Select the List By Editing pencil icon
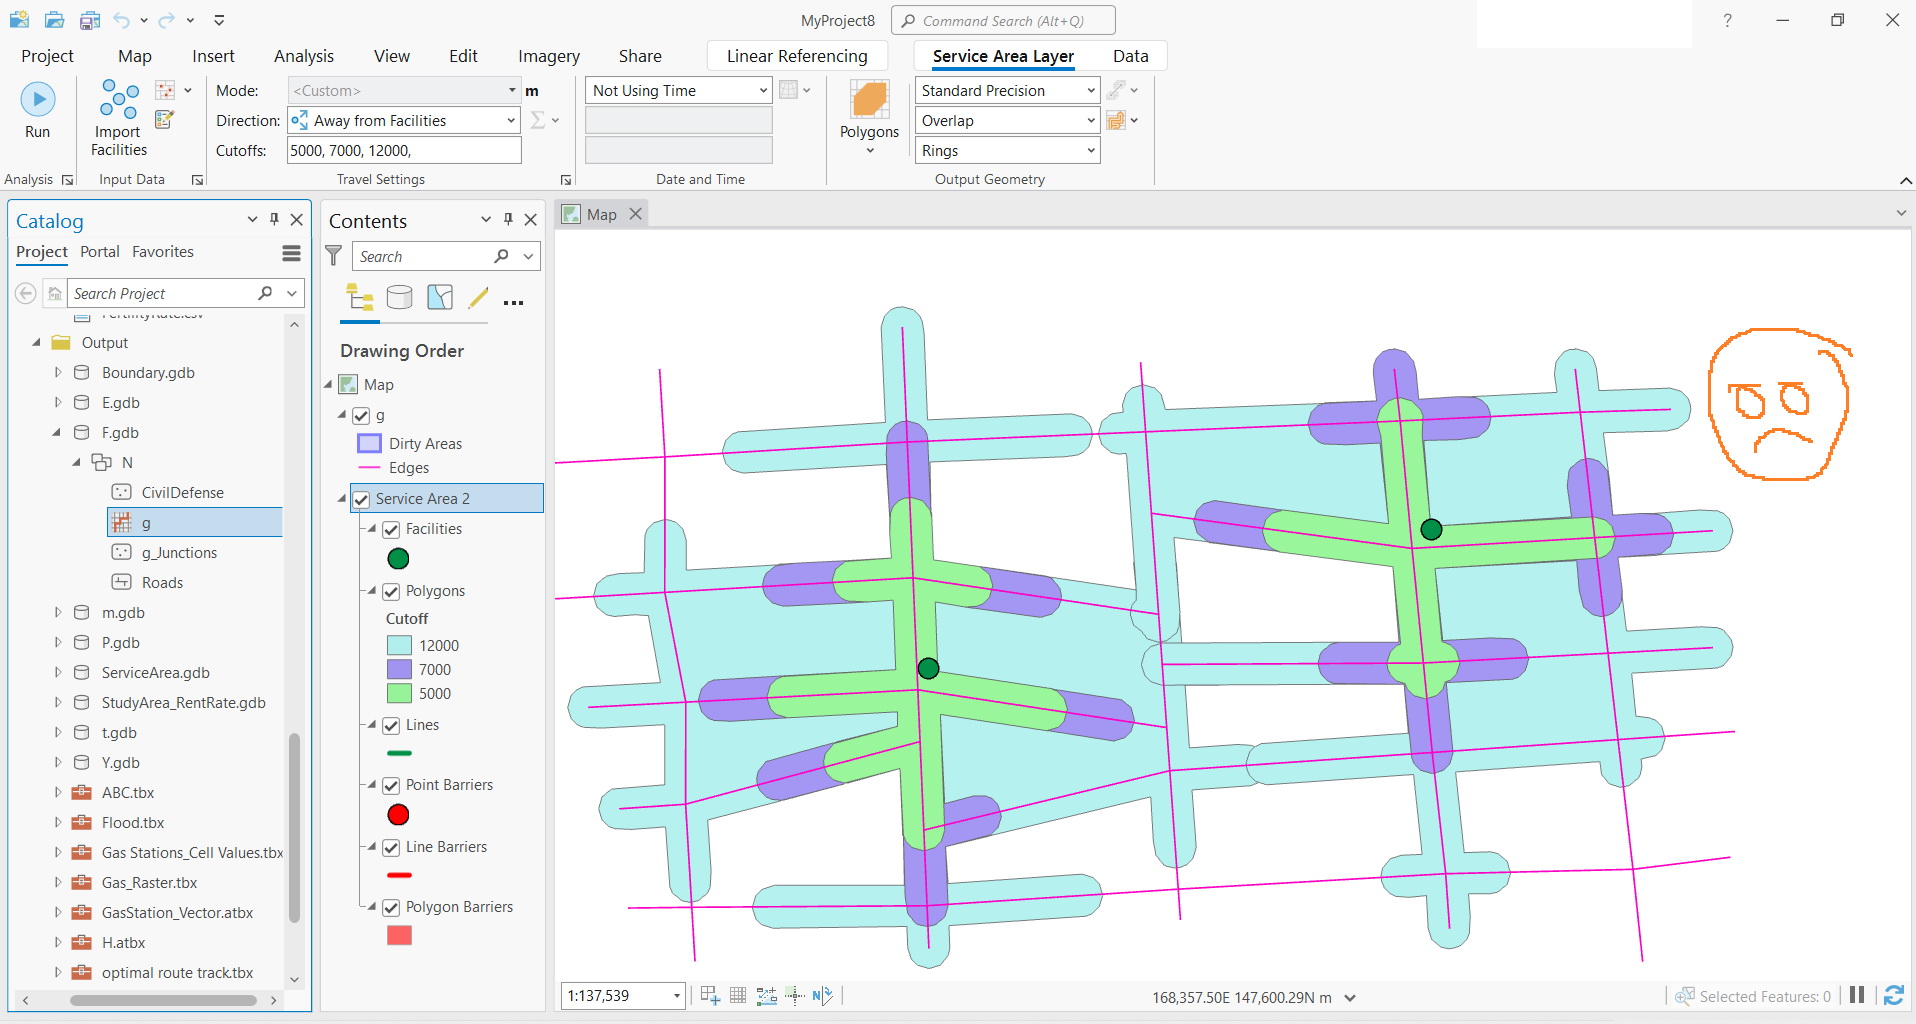 click(x=477, y=297)
